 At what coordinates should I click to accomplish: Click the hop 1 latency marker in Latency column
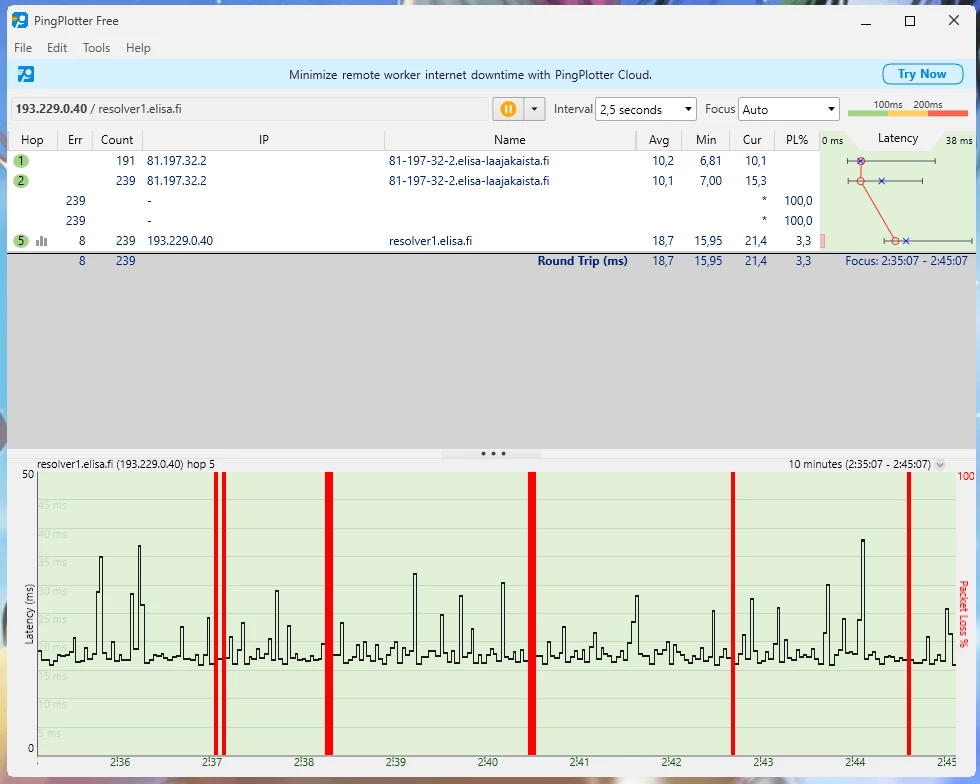coord(861,161)
